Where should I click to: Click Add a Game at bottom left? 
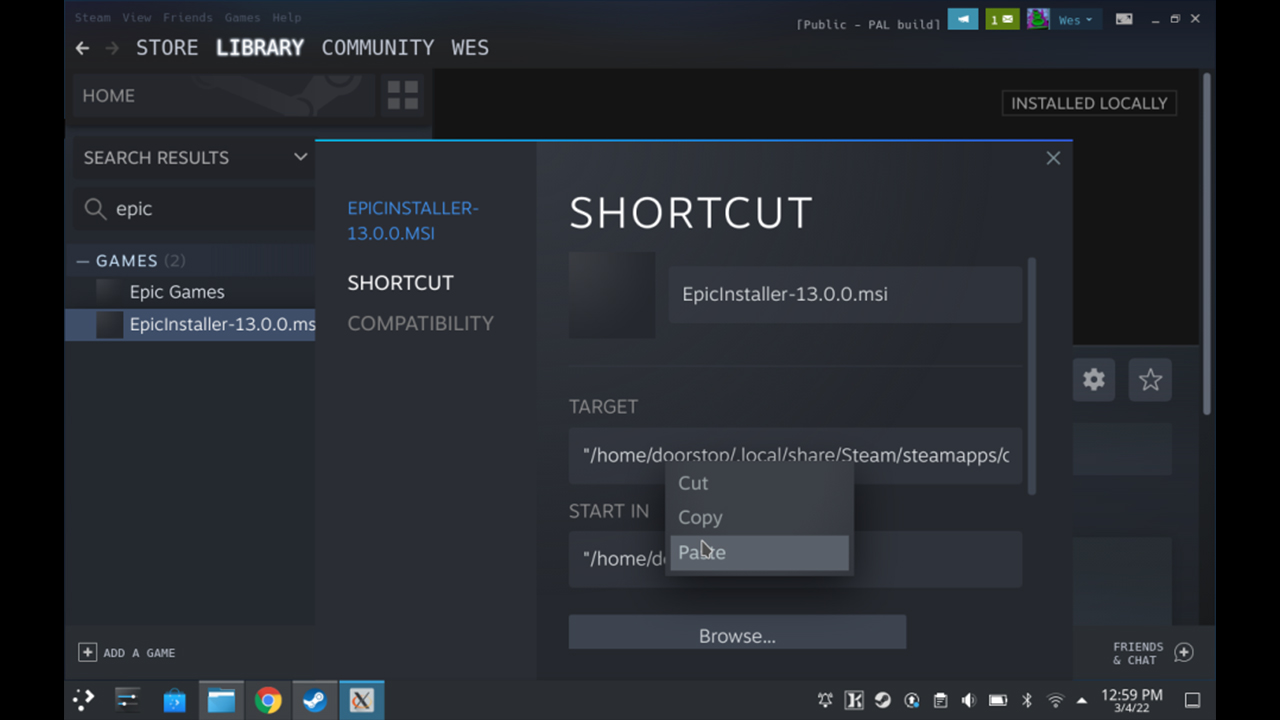(127, 652)
